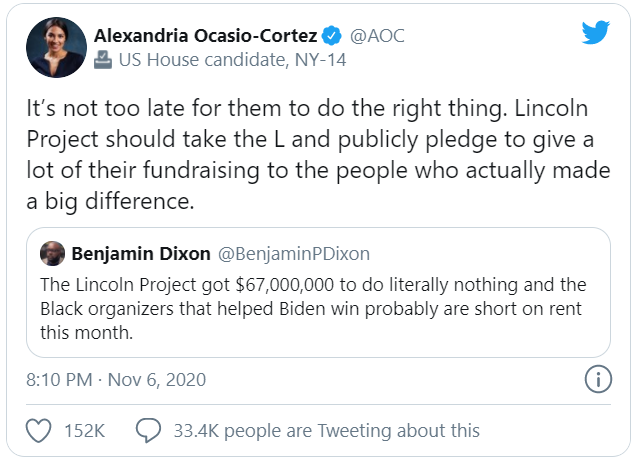Click the ballot box candidate icon
The height and width of the screenshot is (463, 635).
[102, 61]
